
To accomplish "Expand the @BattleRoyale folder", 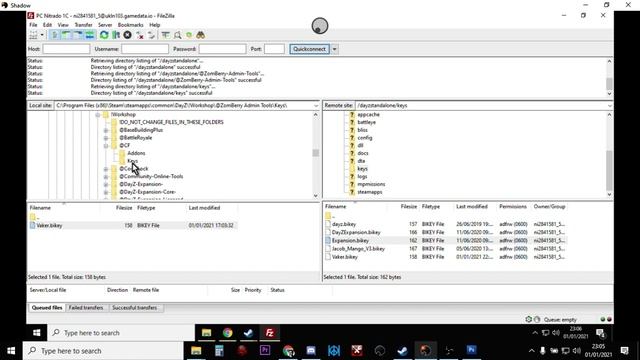I will (106, 138).
